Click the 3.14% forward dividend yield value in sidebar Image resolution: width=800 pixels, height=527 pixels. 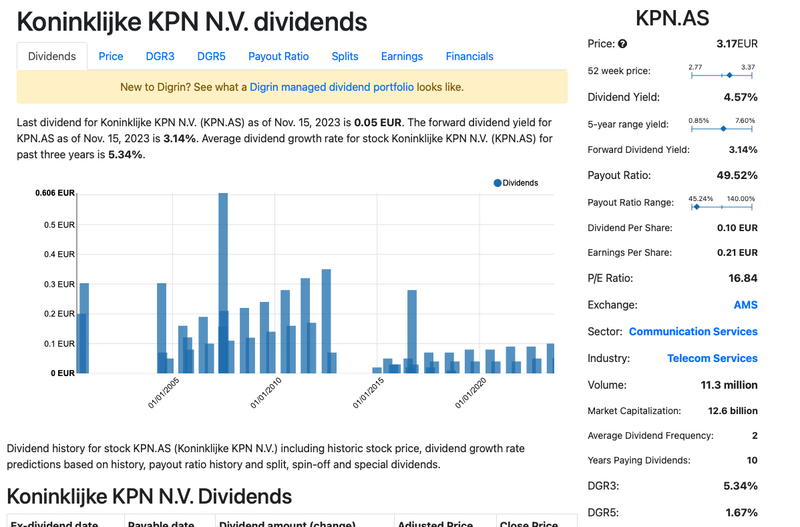point(743,150)
